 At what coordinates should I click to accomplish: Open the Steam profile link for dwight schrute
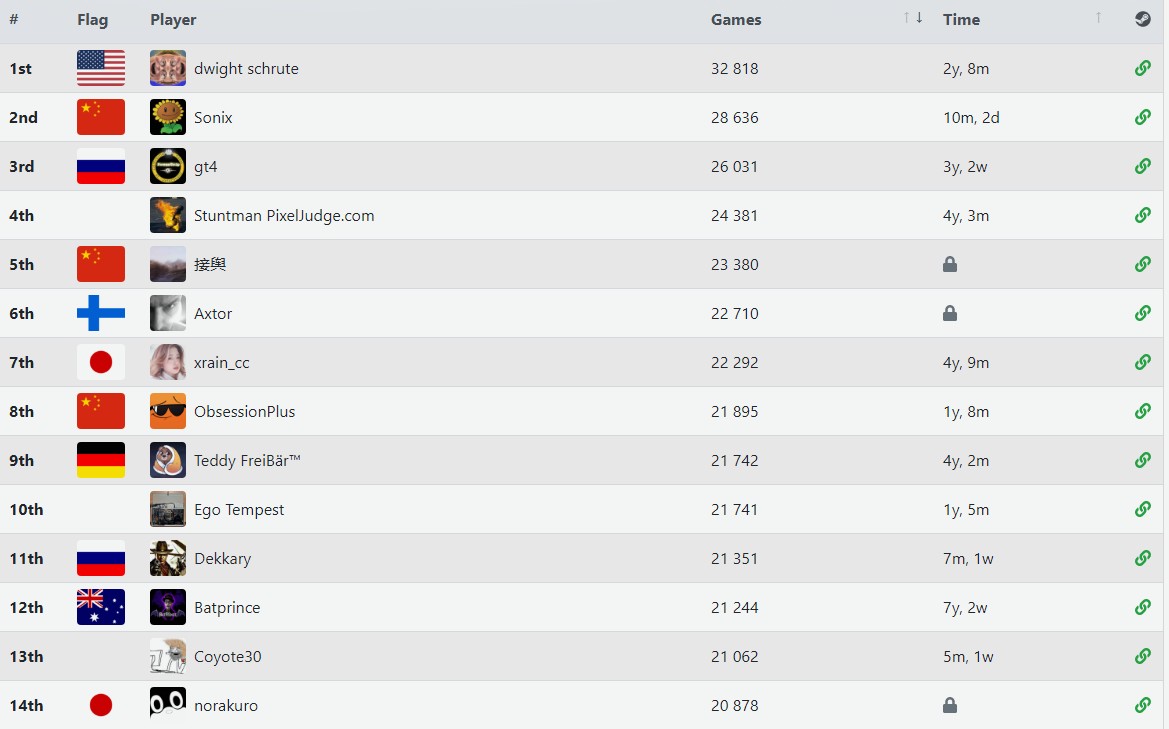(1142, 68)
